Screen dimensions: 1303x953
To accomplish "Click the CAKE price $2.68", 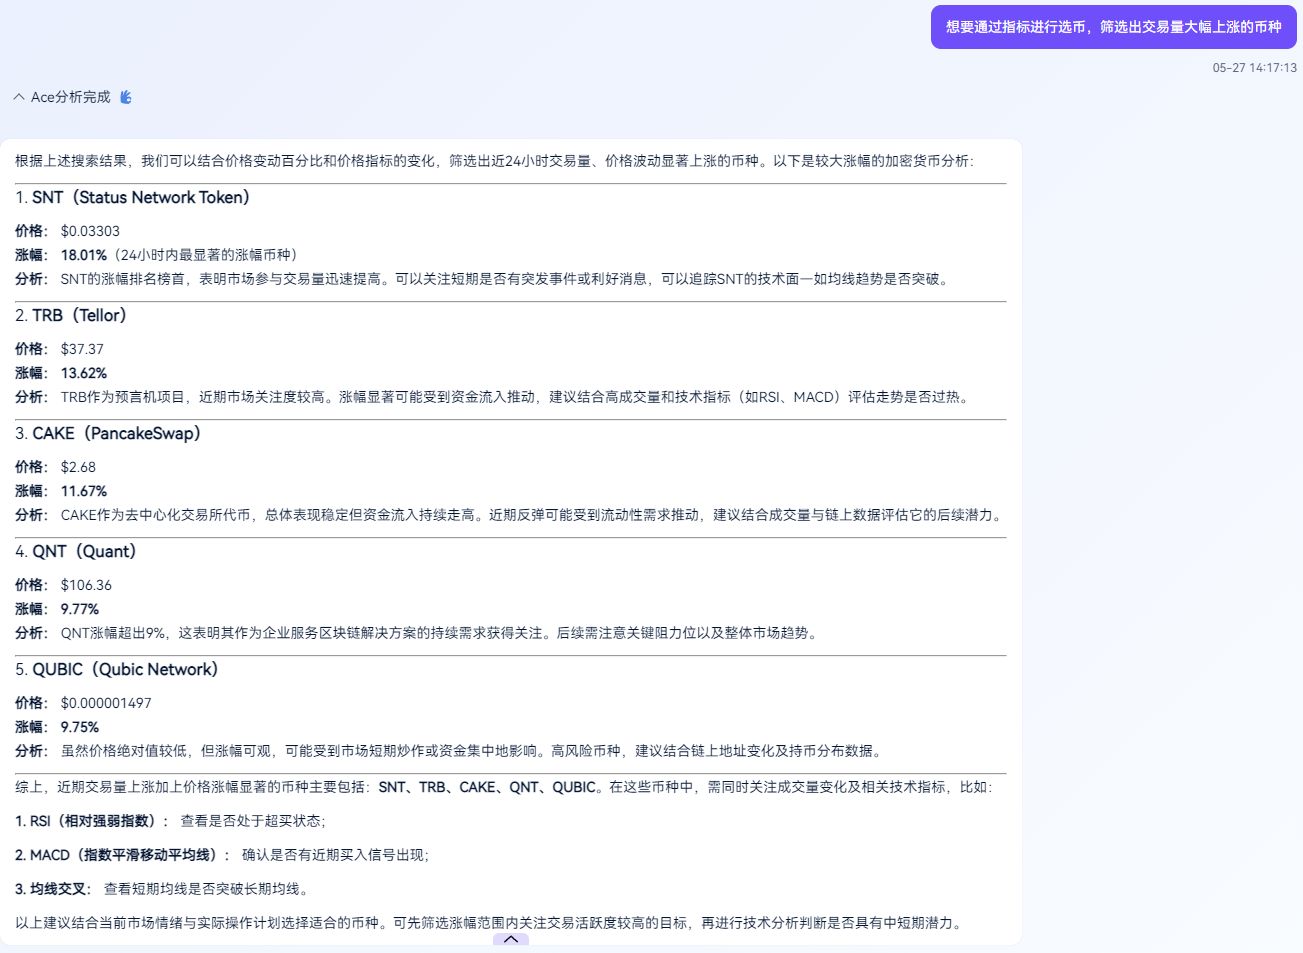I will tap(78, 467).
